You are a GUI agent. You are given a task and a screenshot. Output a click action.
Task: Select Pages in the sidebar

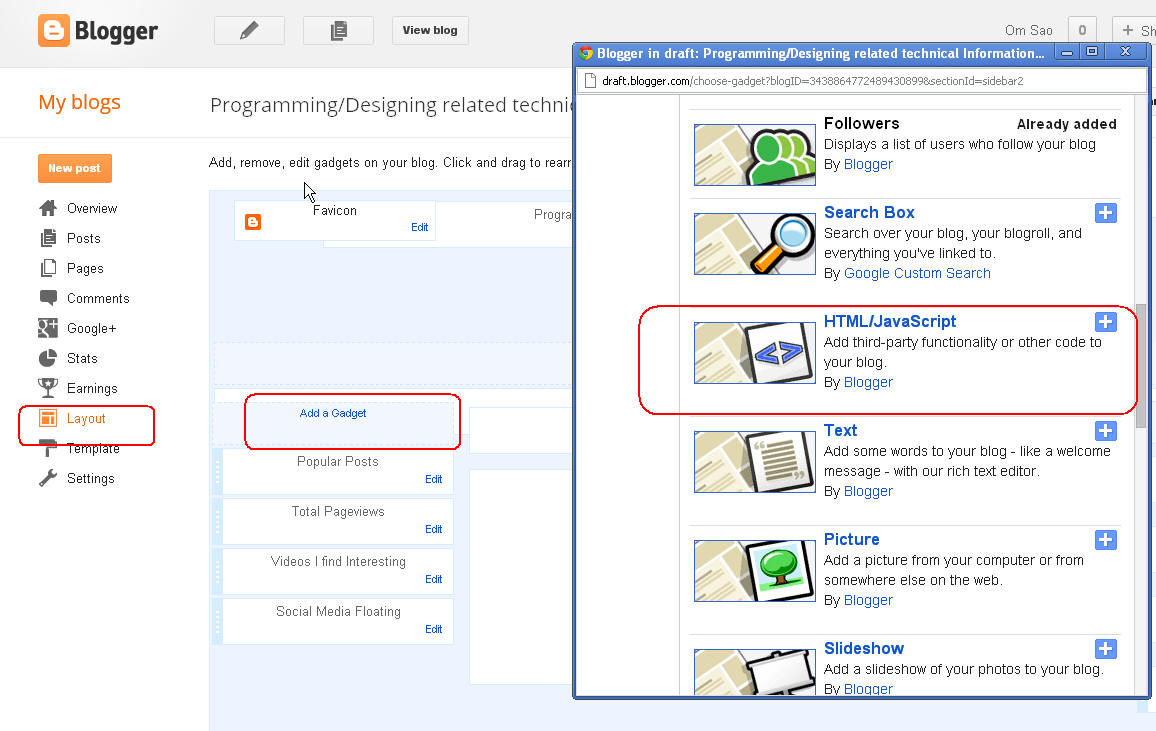coord(85,268)
